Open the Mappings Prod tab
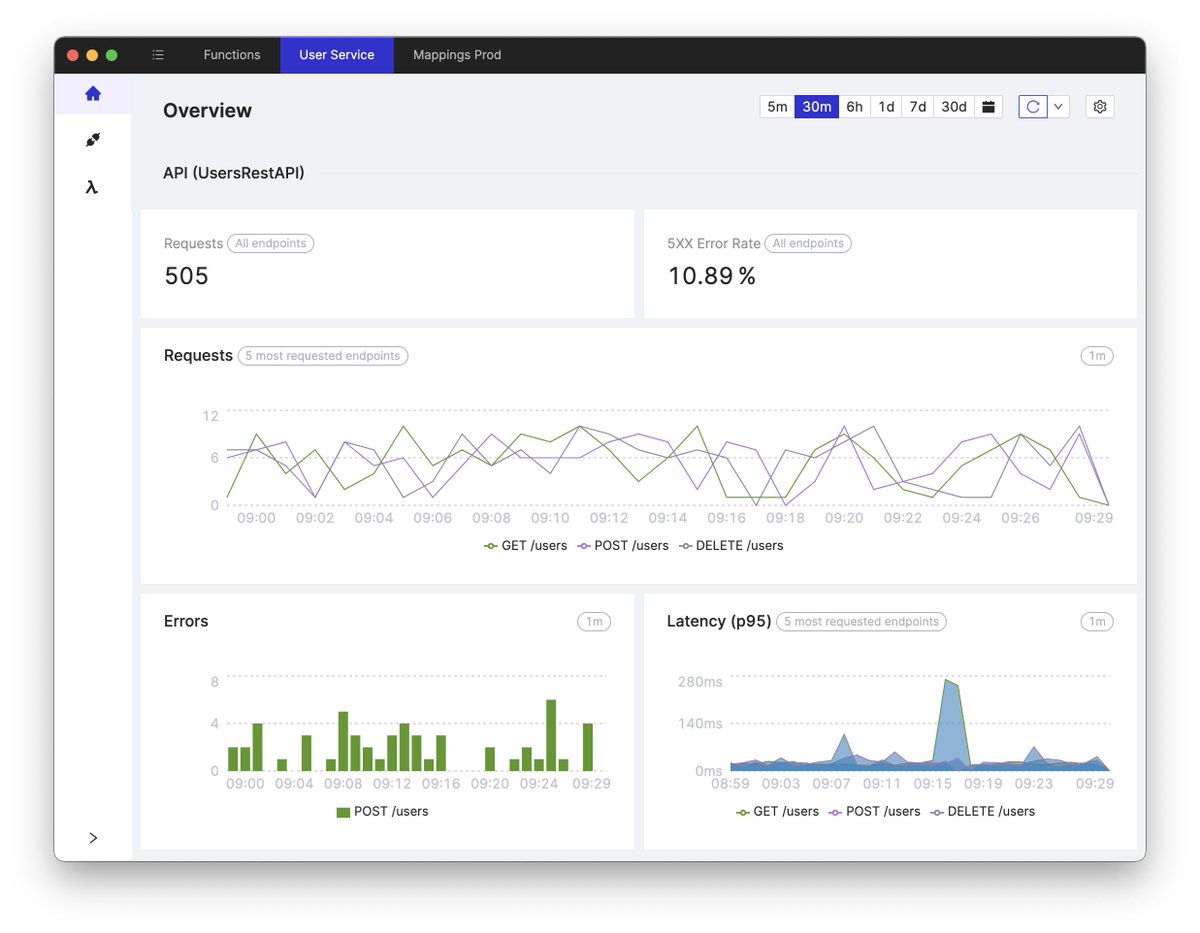Screen dimensions: 1200x933 pos(456,55)
